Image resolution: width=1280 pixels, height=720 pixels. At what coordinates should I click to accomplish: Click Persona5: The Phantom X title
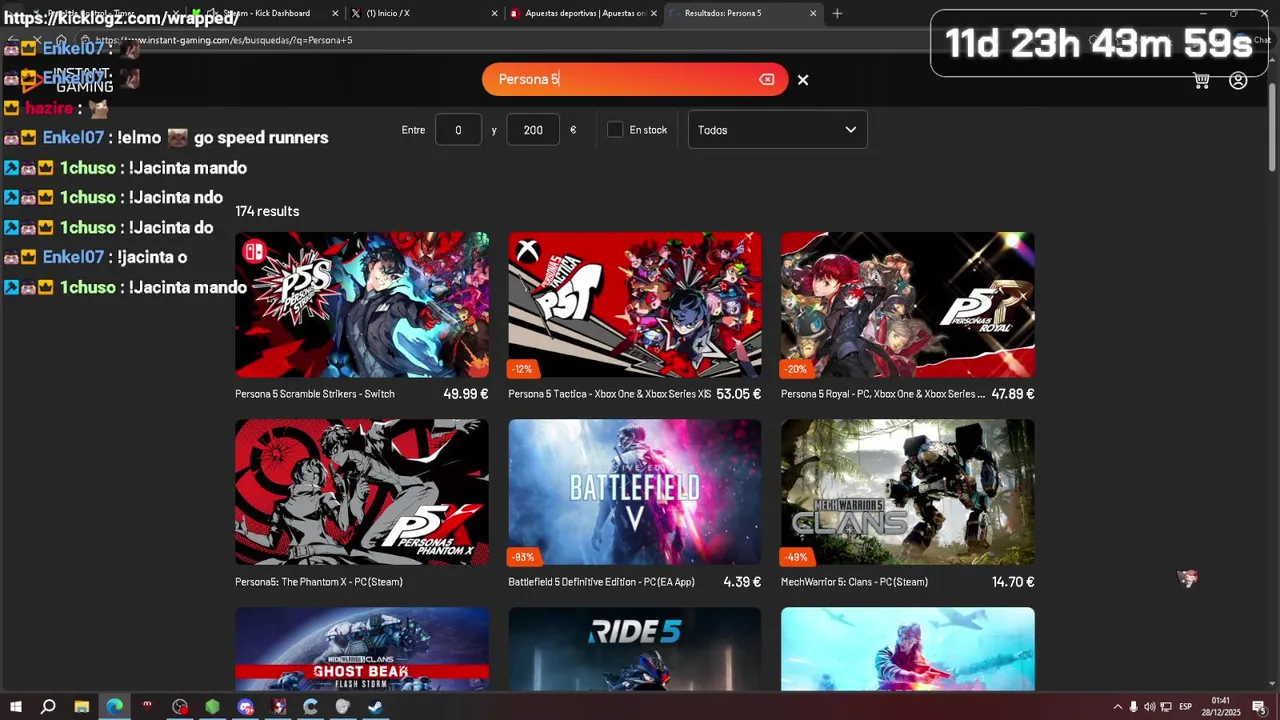(x=319, y=582)
